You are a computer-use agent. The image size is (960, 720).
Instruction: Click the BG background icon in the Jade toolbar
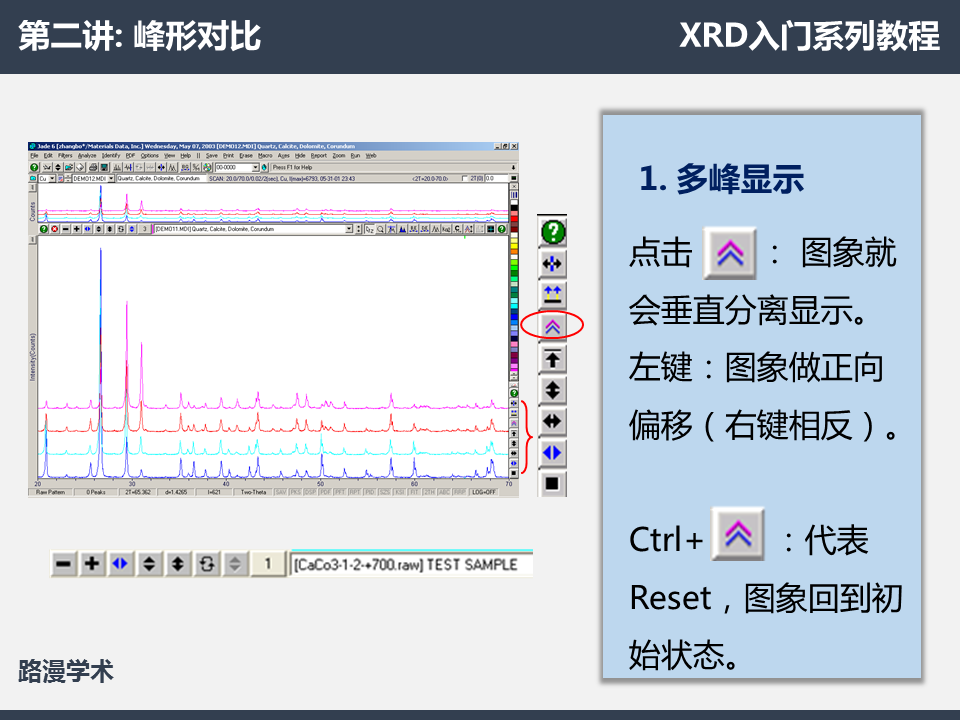(x=185, y=167)
